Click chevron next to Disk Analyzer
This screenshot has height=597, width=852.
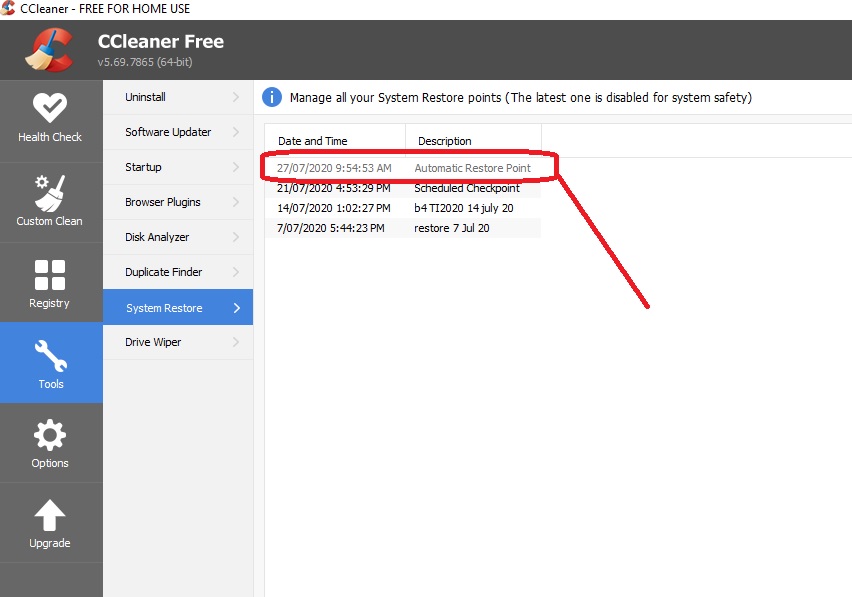[x=236, y=237]
